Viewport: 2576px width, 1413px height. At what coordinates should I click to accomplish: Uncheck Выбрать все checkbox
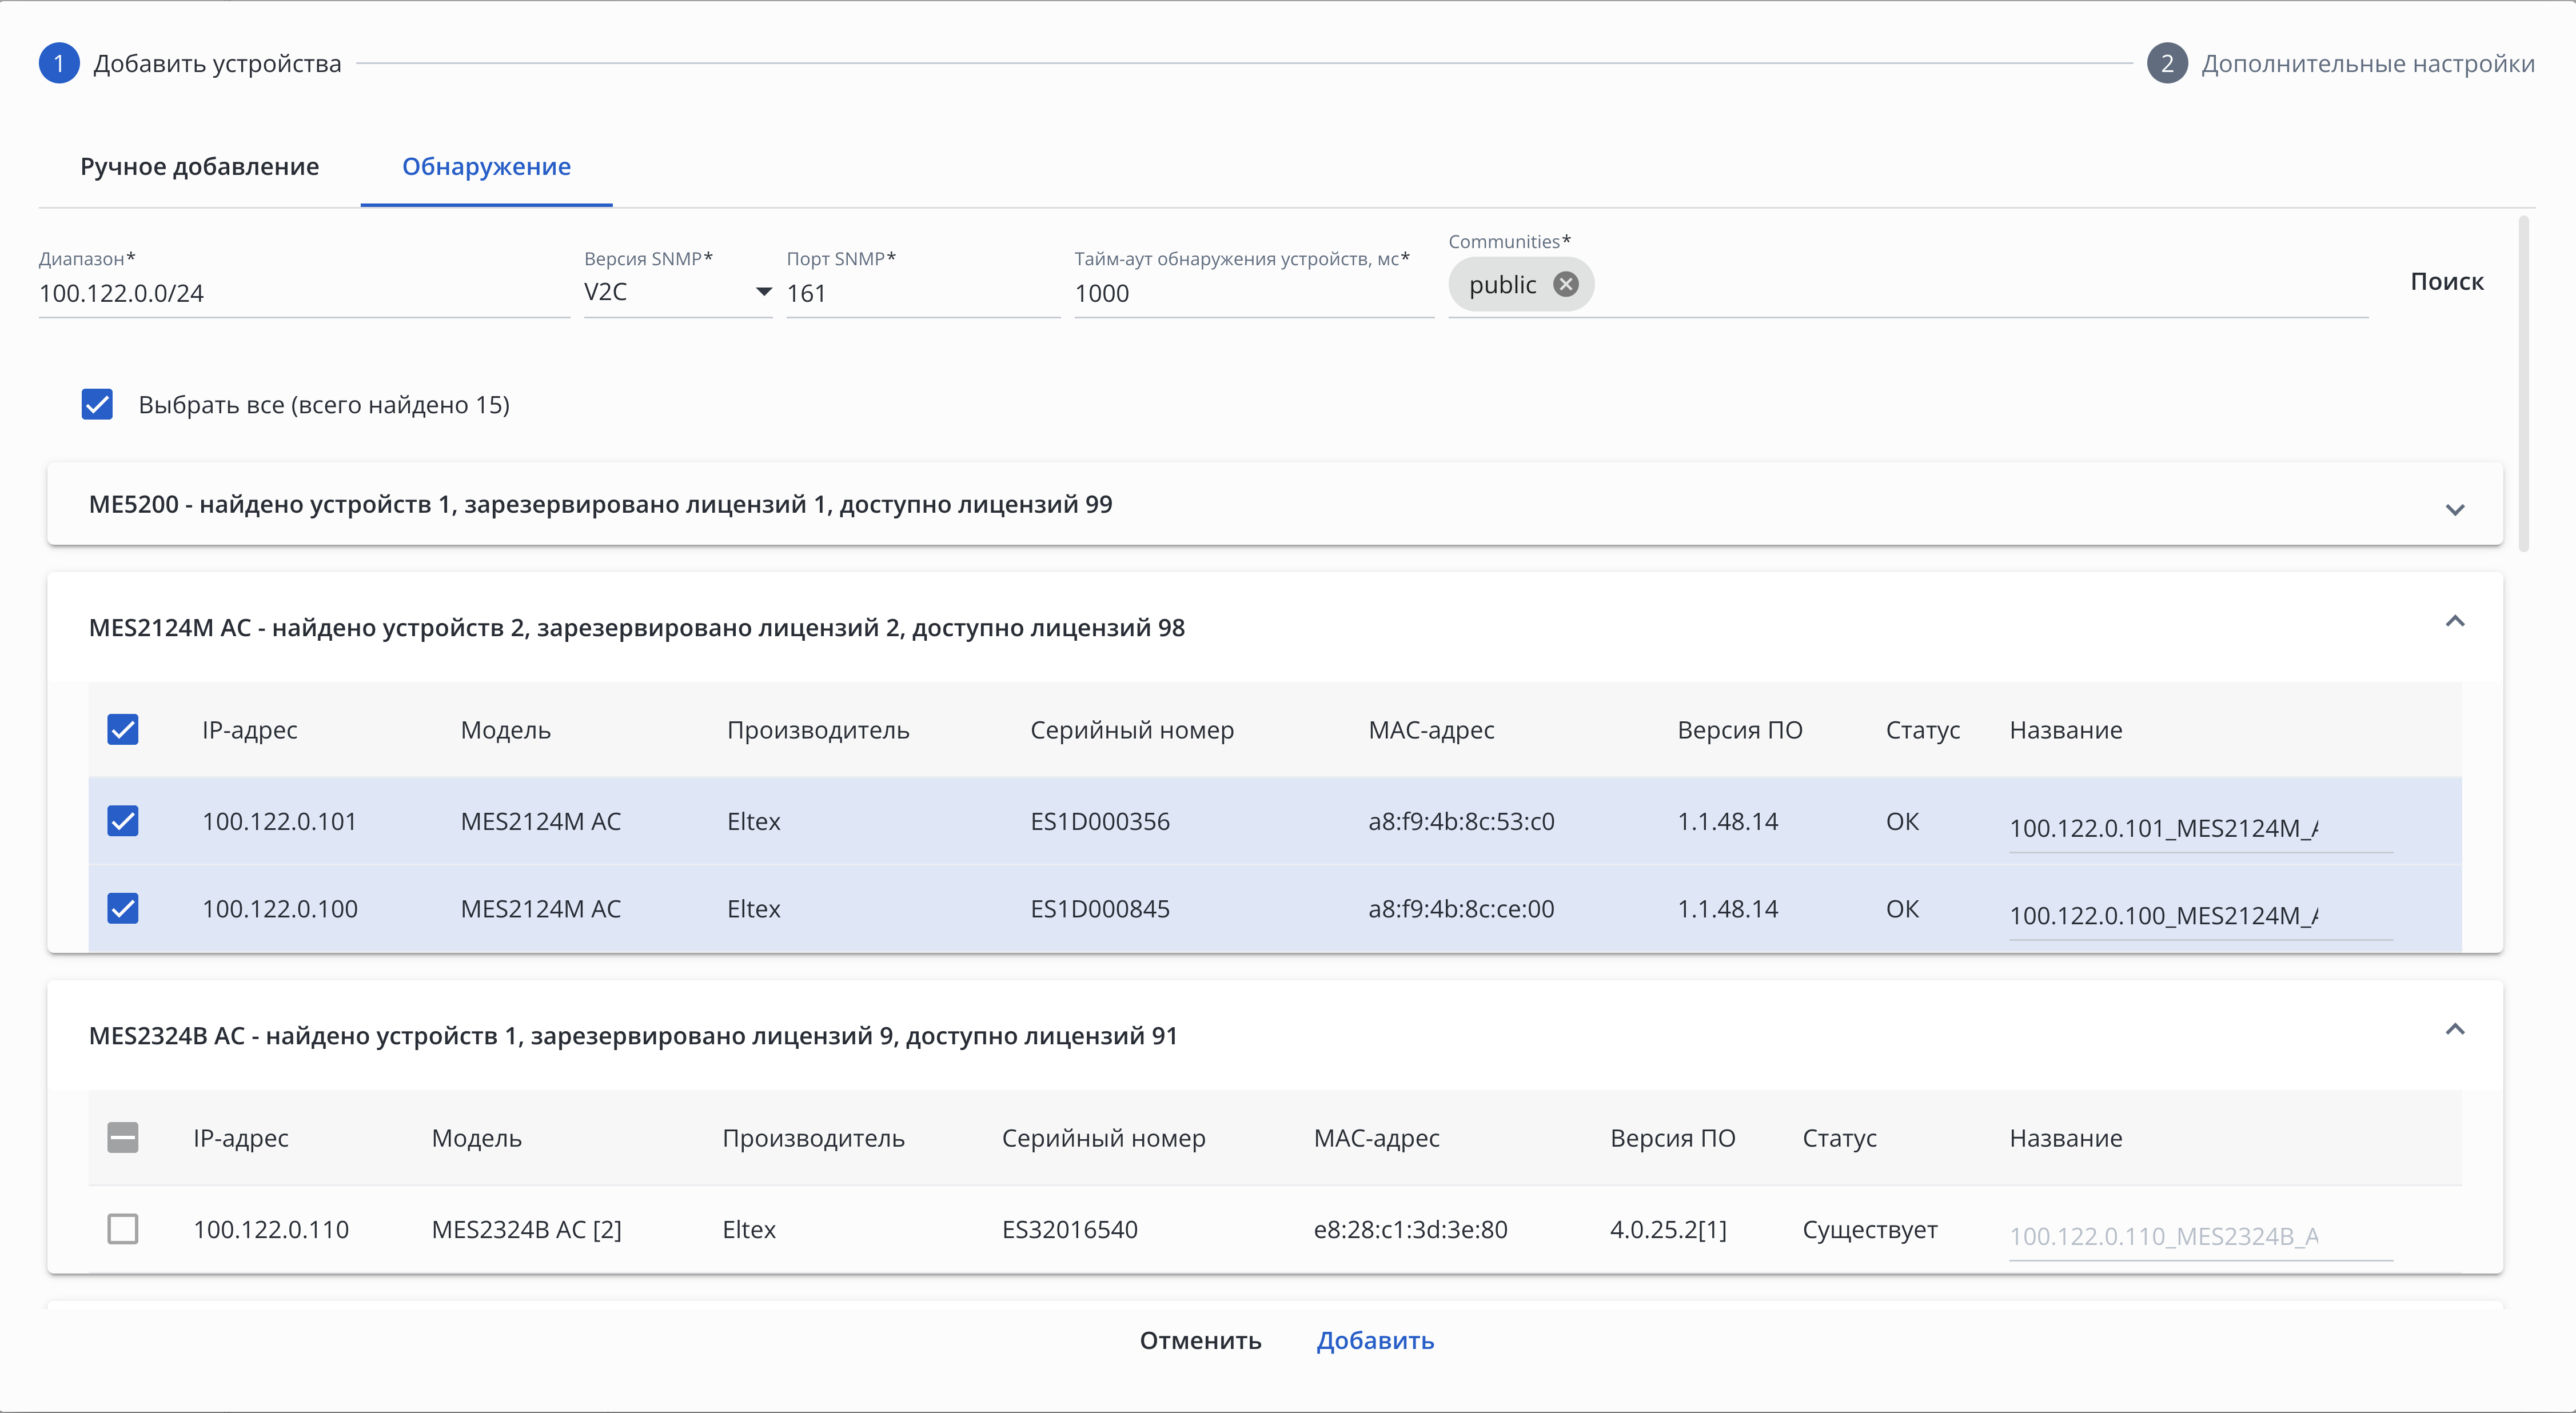click(97, 405)
